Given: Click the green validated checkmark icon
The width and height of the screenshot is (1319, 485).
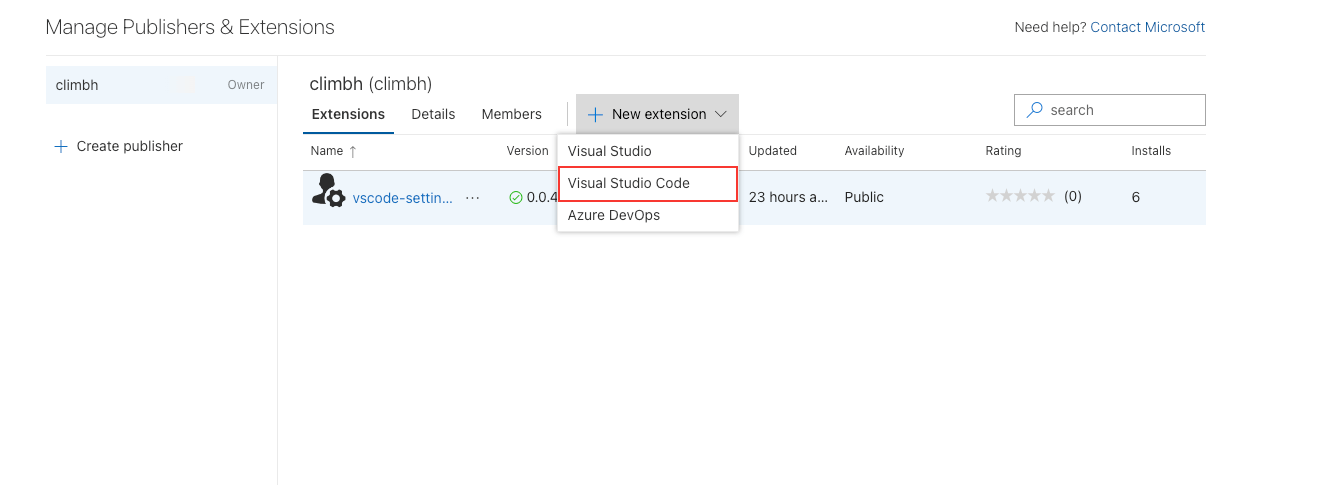Looking at the screenshot, I should [x=515, y=198].
